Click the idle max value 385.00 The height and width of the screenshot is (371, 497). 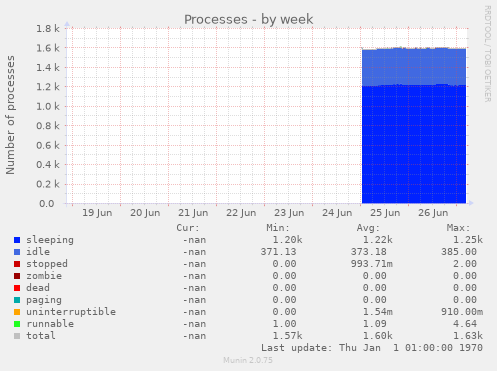click(x=459, y=252)
